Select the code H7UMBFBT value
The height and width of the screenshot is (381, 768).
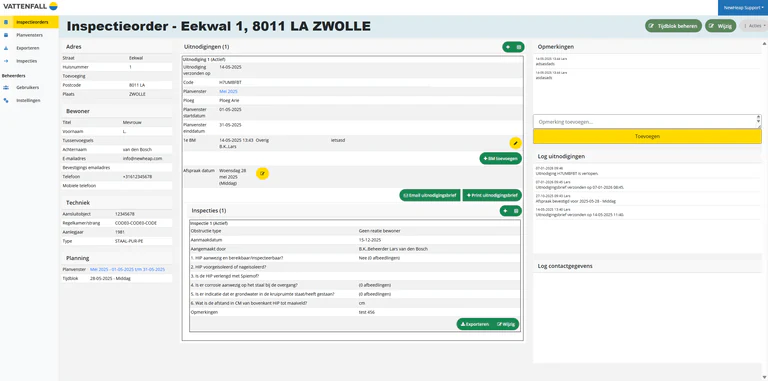point(230,82)
